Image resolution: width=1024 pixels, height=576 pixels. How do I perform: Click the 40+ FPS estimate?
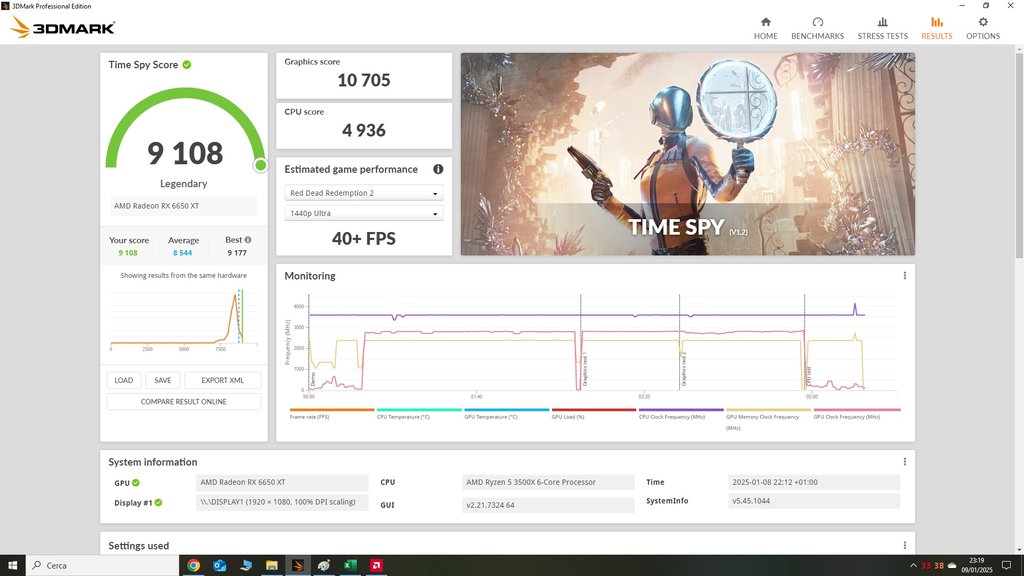pos(364,239)
